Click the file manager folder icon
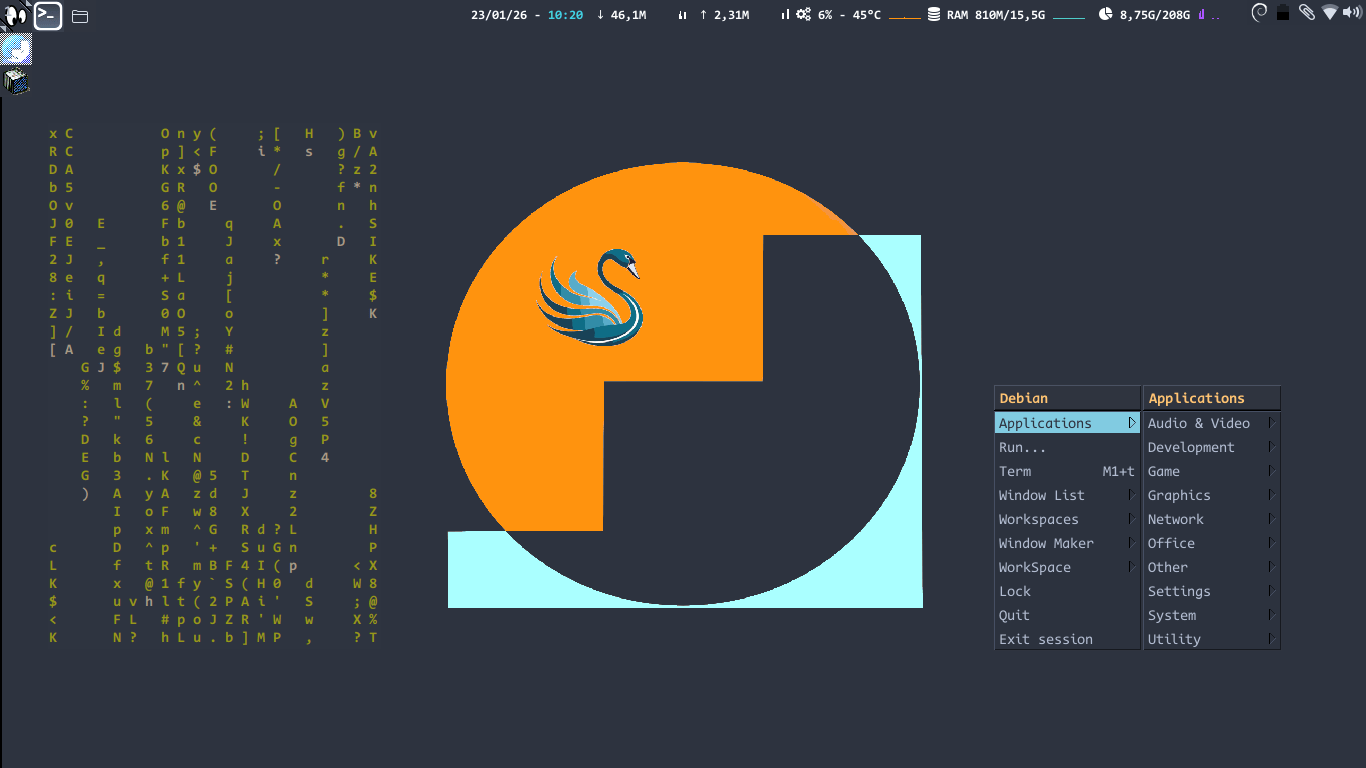1366x768 pixels. (x=80, y=16)
